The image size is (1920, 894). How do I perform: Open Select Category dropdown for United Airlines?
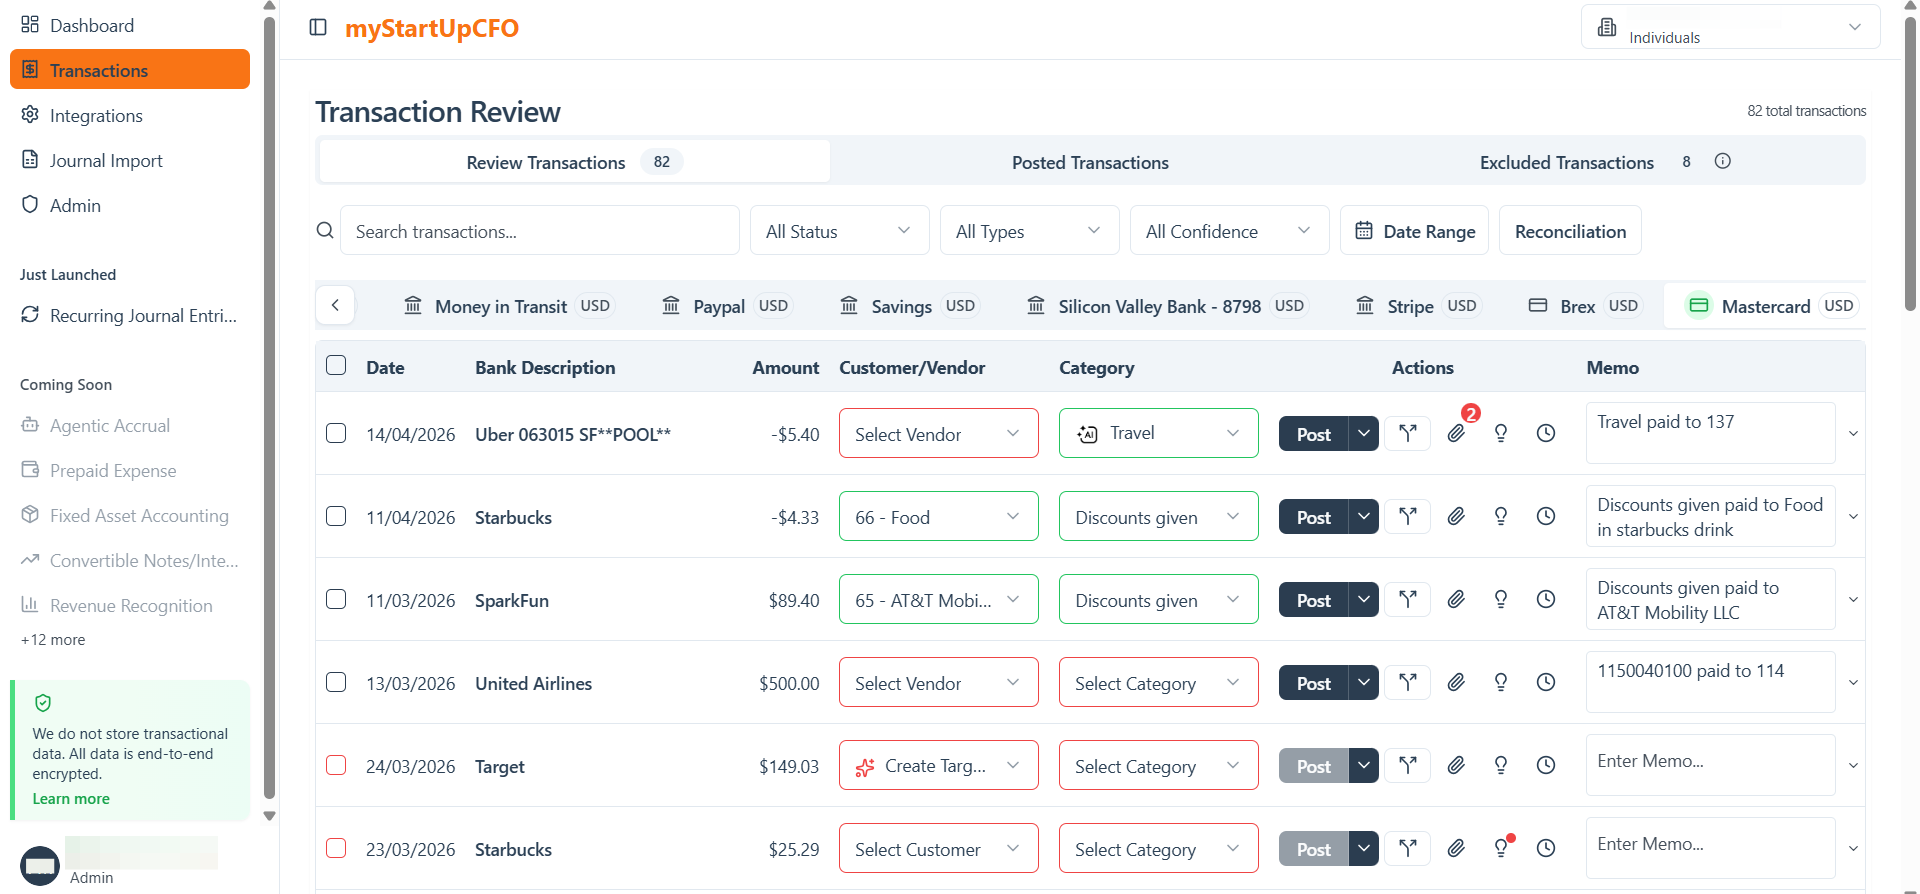coord(1158,683)
